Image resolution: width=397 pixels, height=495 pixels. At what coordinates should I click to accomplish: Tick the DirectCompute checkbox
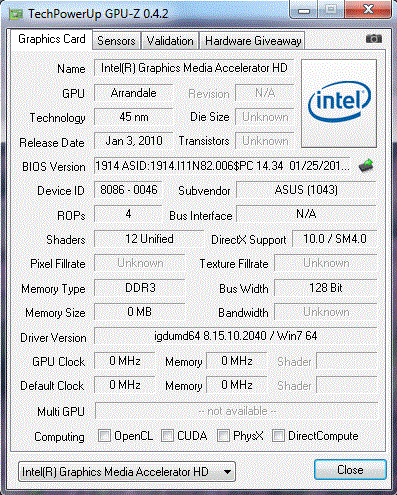[x=278, y=436]
